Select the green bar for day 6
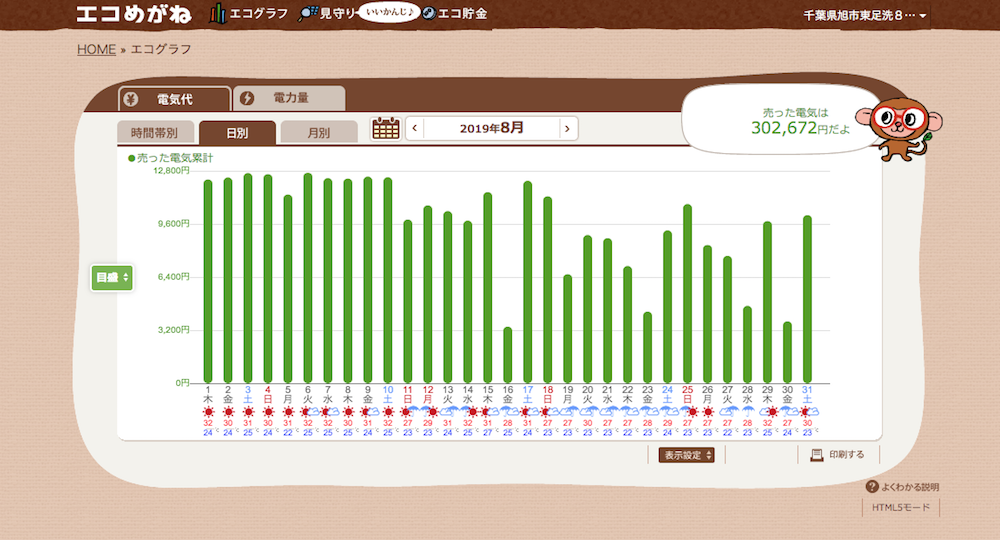The height and width of the screenshot is (540, 1000). 307,278
